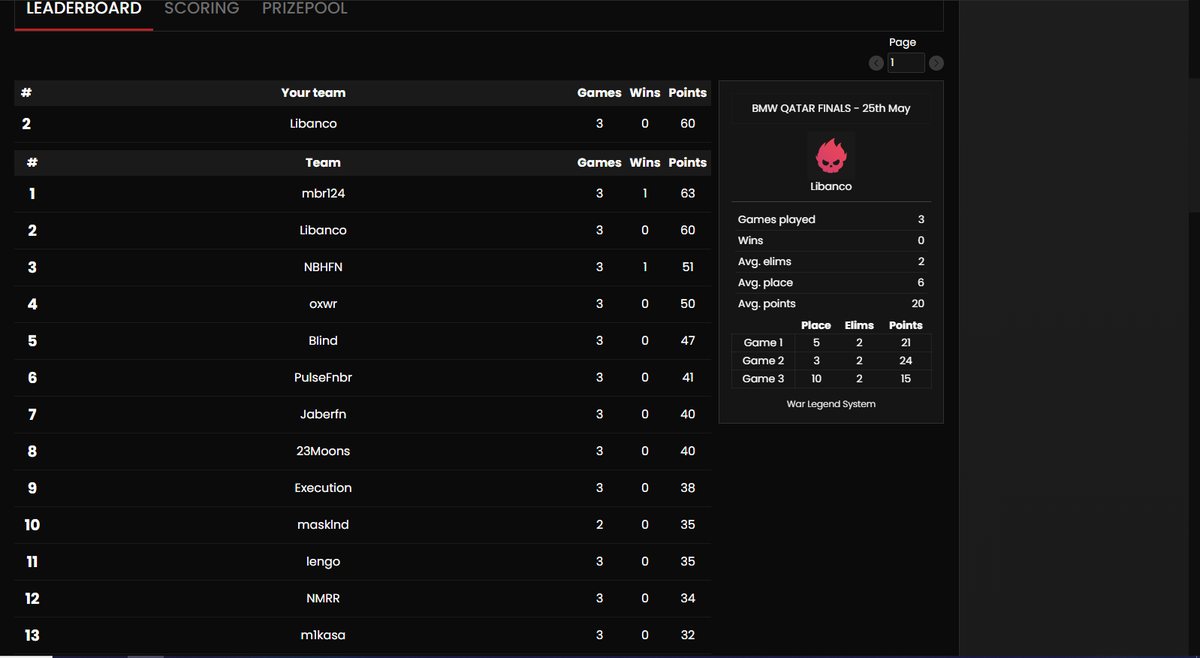This screenshot has width=1200, height=658.
Task: Switch to the Scoring tab
Action: (202, 9)
